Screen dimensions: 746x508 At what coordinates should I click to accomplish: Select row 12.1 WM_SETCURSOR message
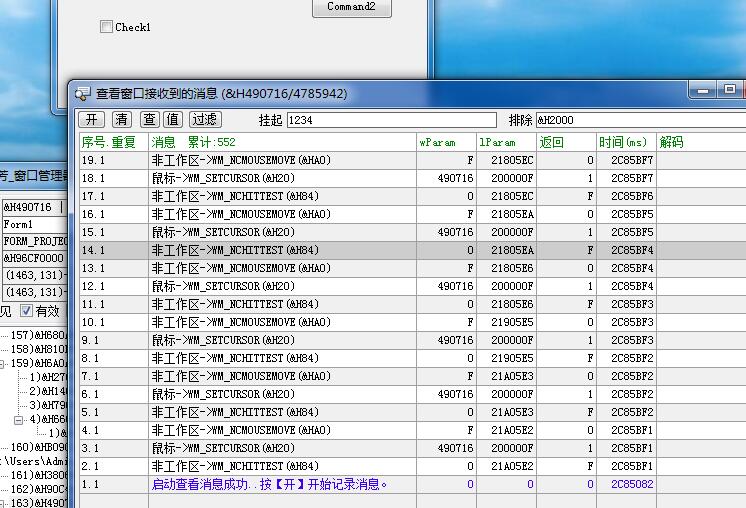tap(412, 286)
